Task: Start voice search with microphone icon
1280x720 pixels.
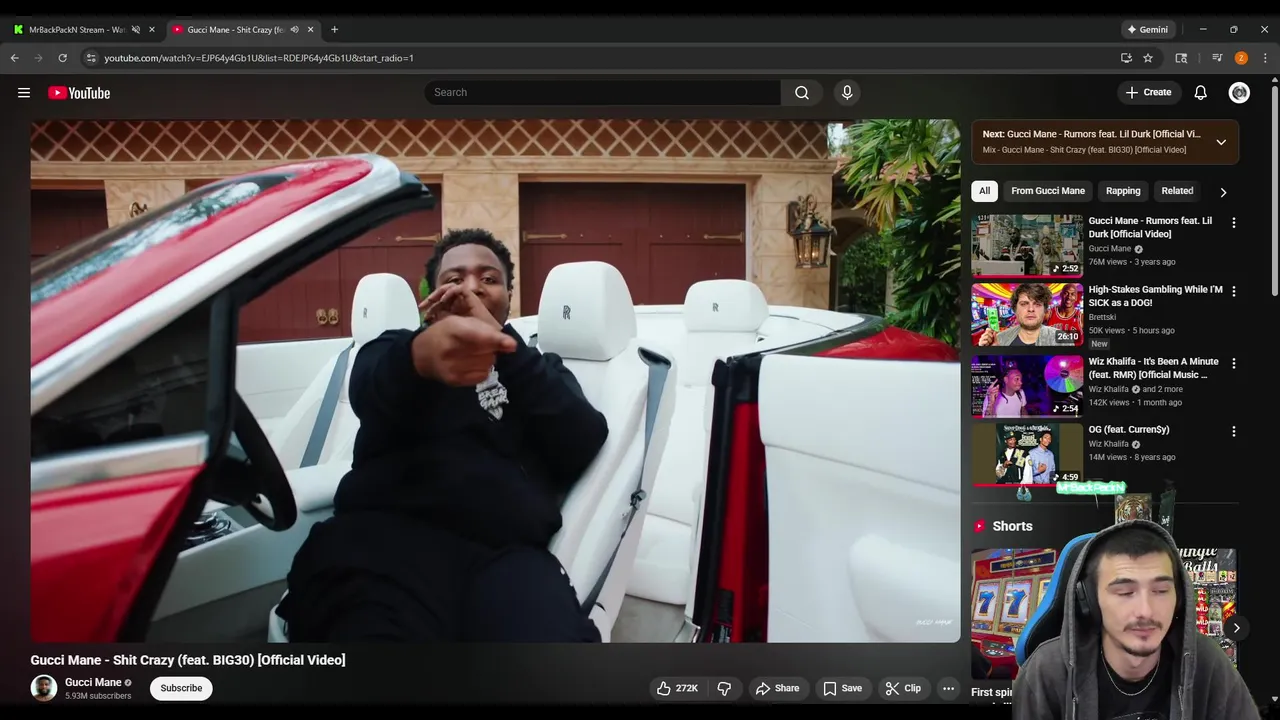Action: point(847,92)
